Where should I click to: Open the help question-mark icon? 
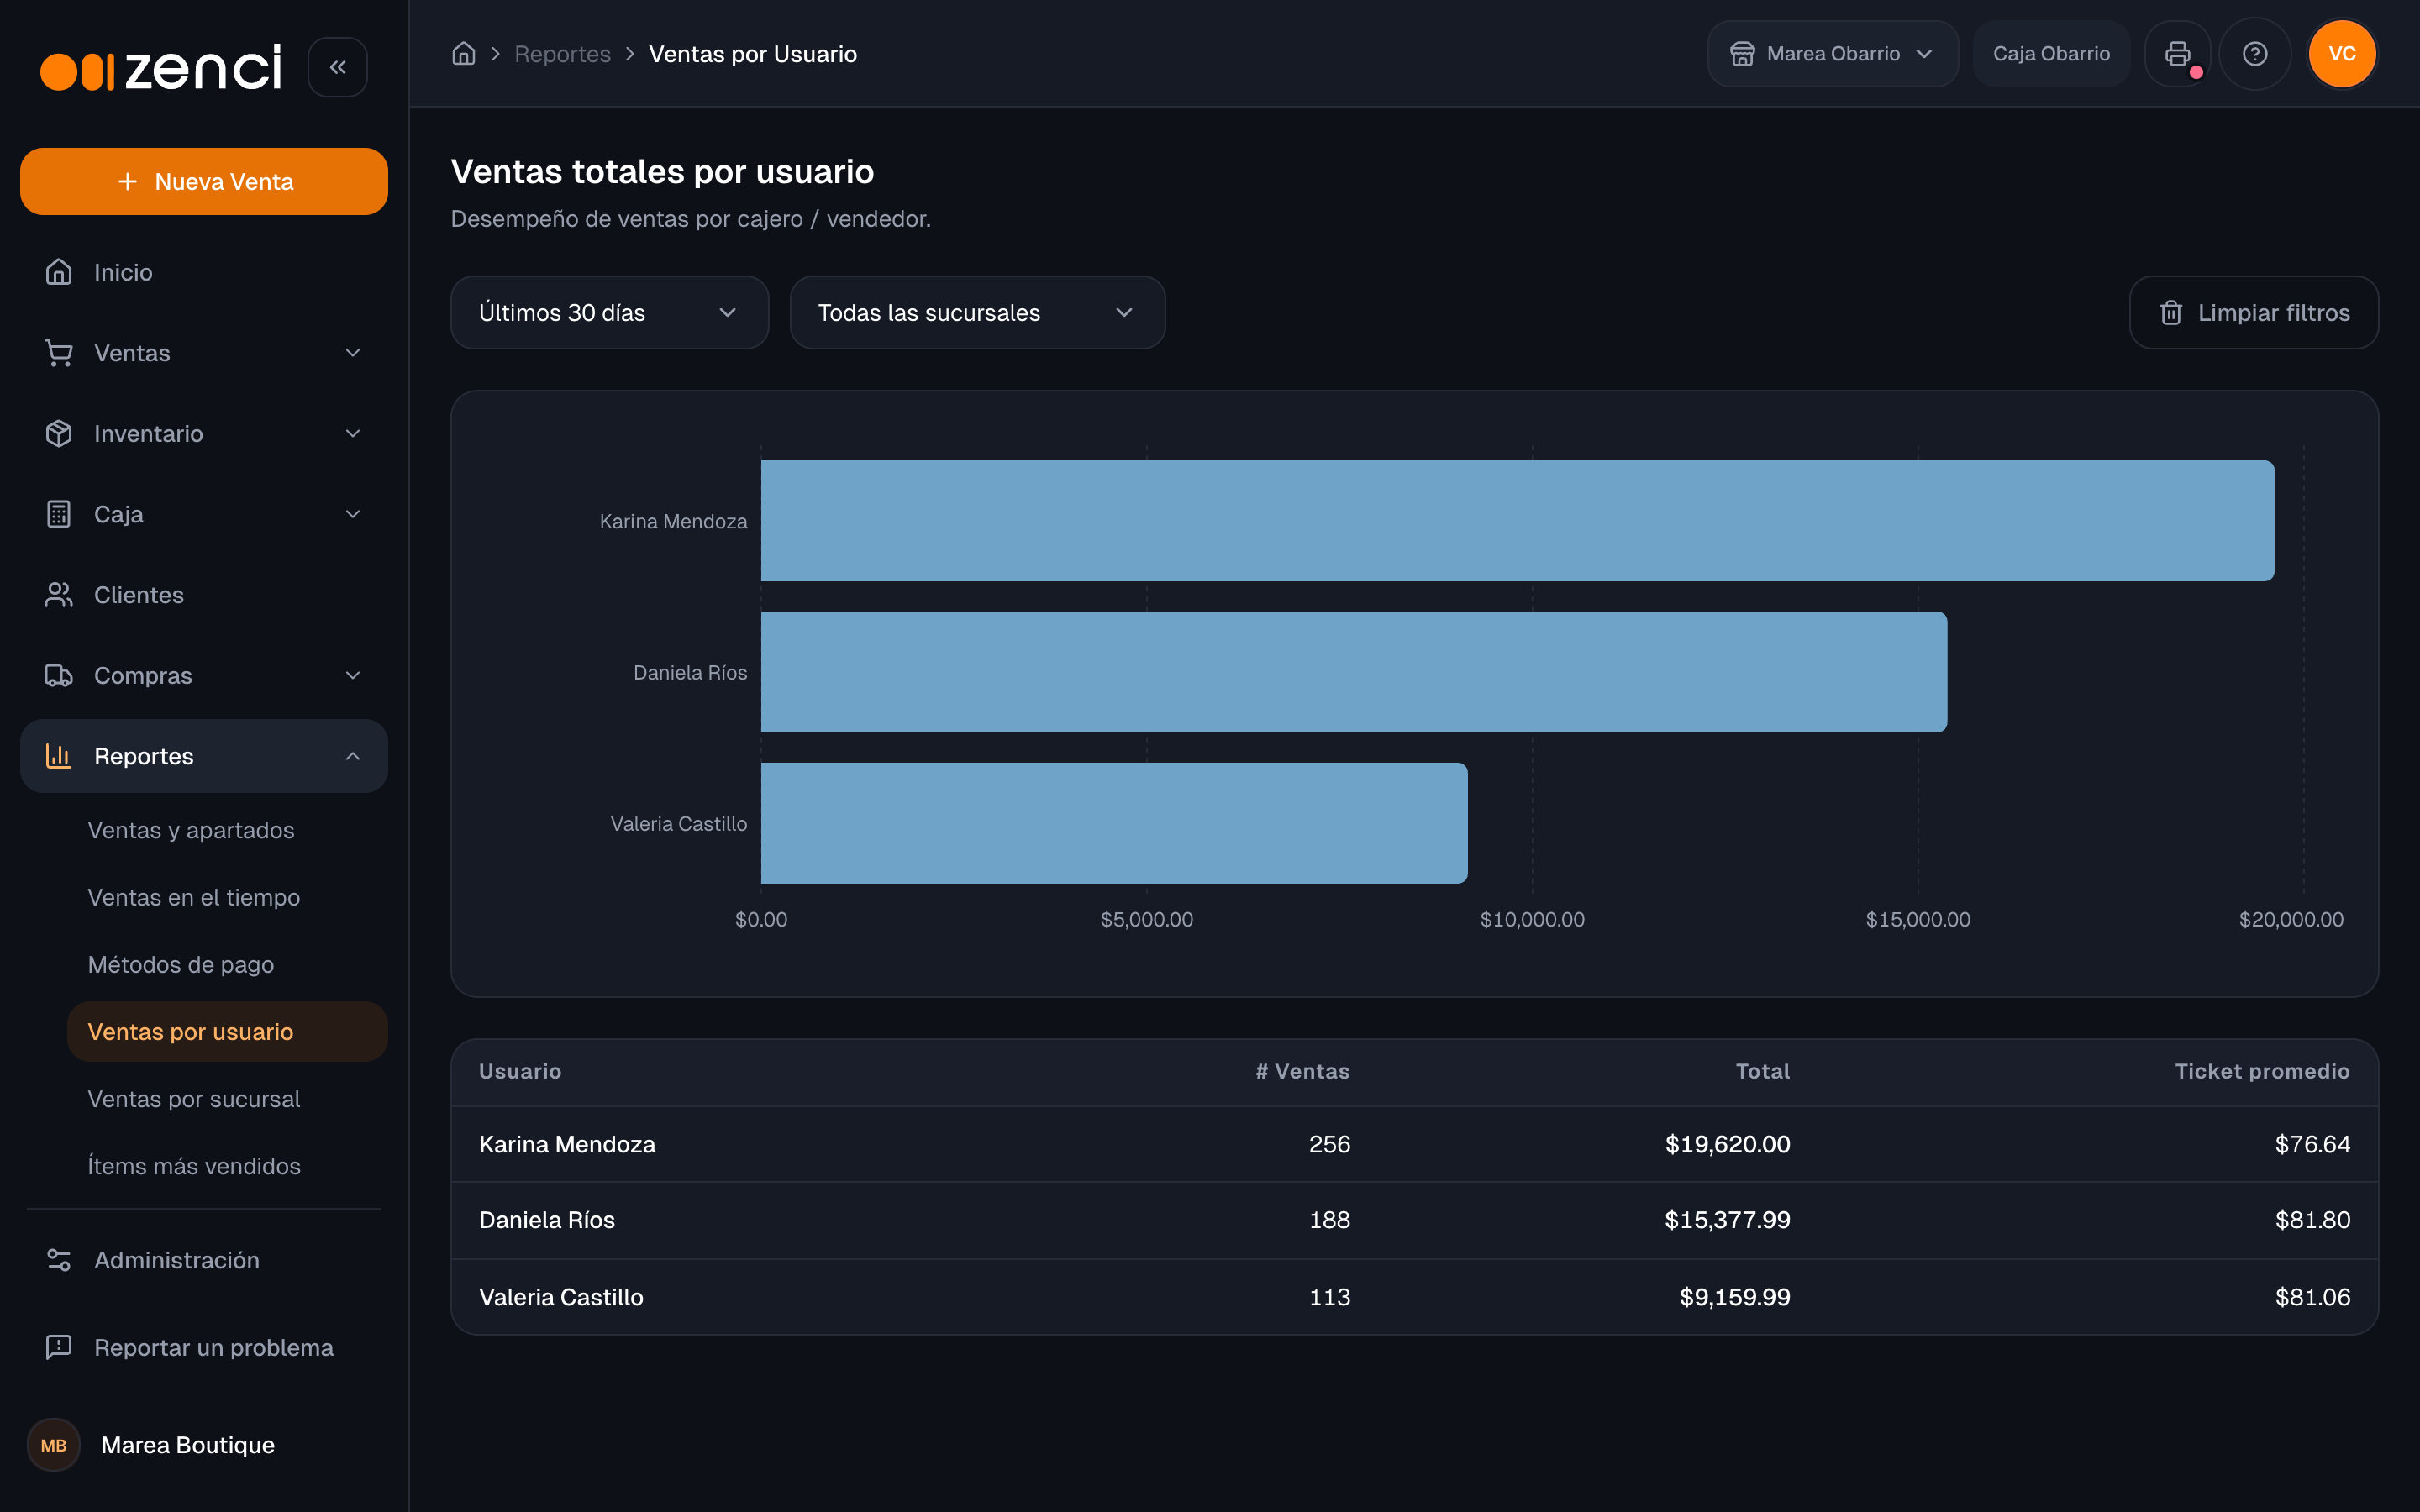point(2255,54)
